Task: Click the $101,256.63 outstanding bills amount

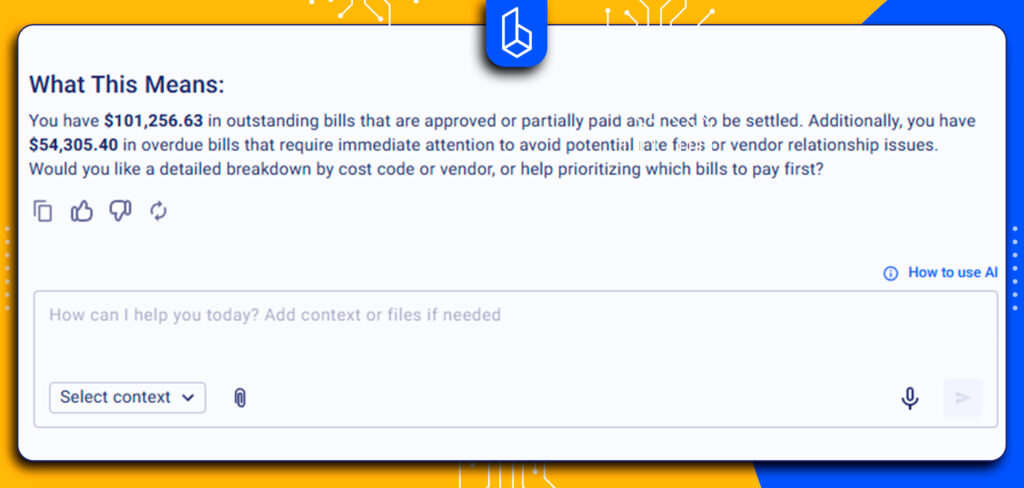Action: tap(153, 121)
